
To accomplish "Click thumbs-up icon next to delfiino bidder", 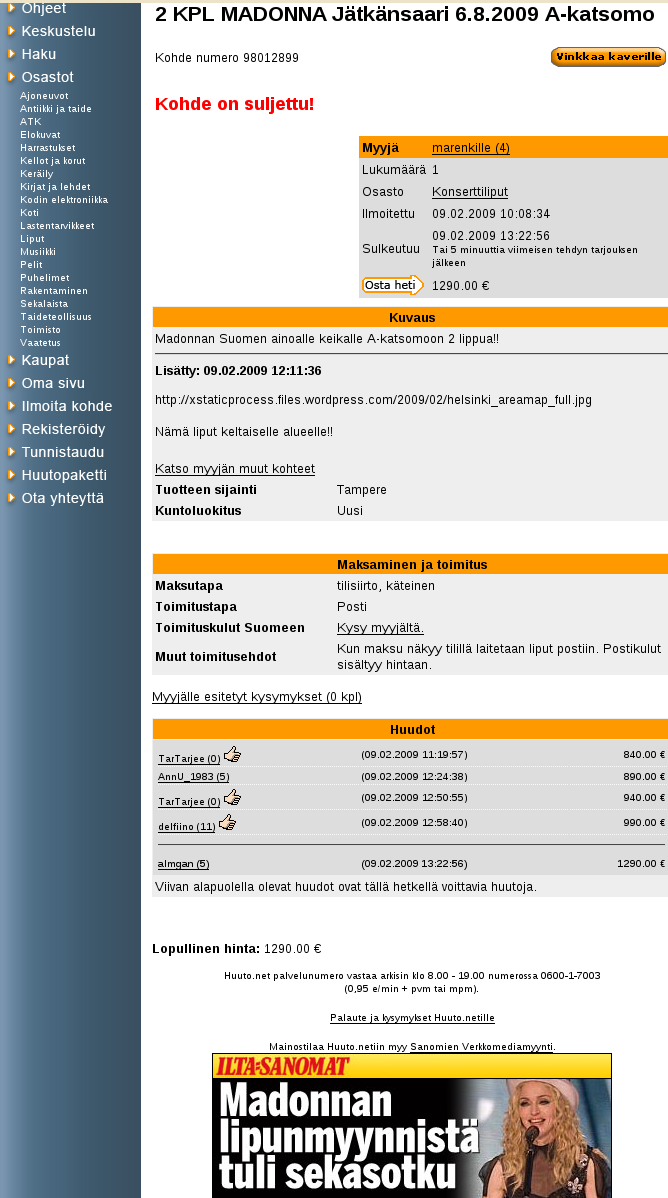I will (227, 823).
